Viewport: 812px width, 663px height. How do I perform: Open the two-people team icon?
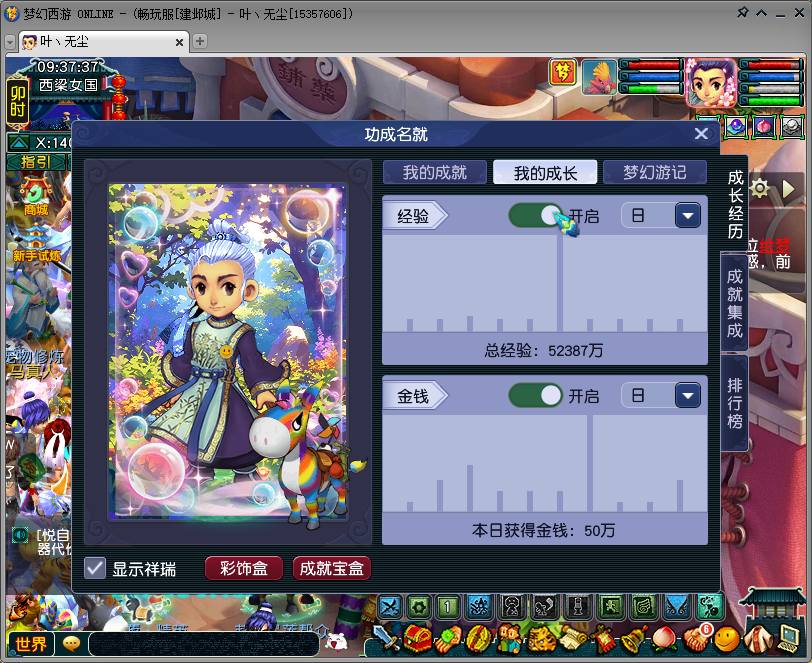click(x=511, y=639)
